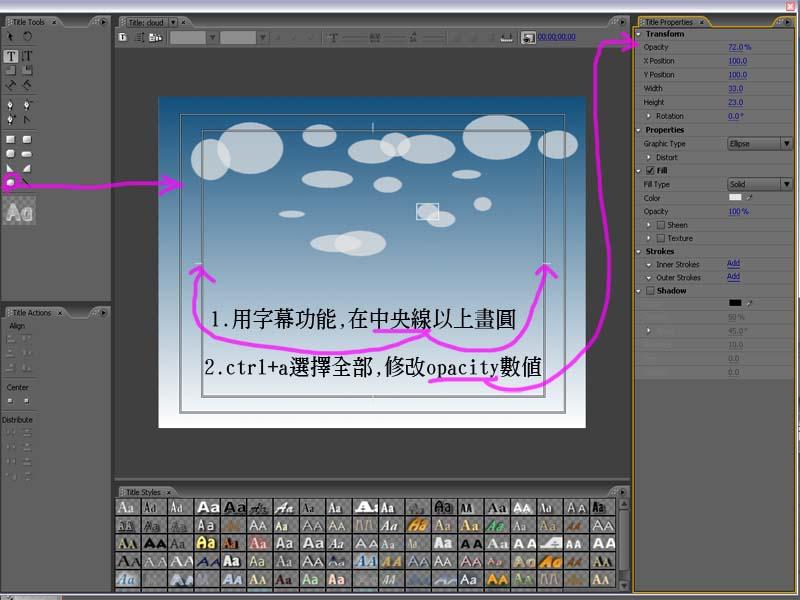Activate the Ellipse tool
This screenshot has height=600, width=800.
(x=10, y=181)
